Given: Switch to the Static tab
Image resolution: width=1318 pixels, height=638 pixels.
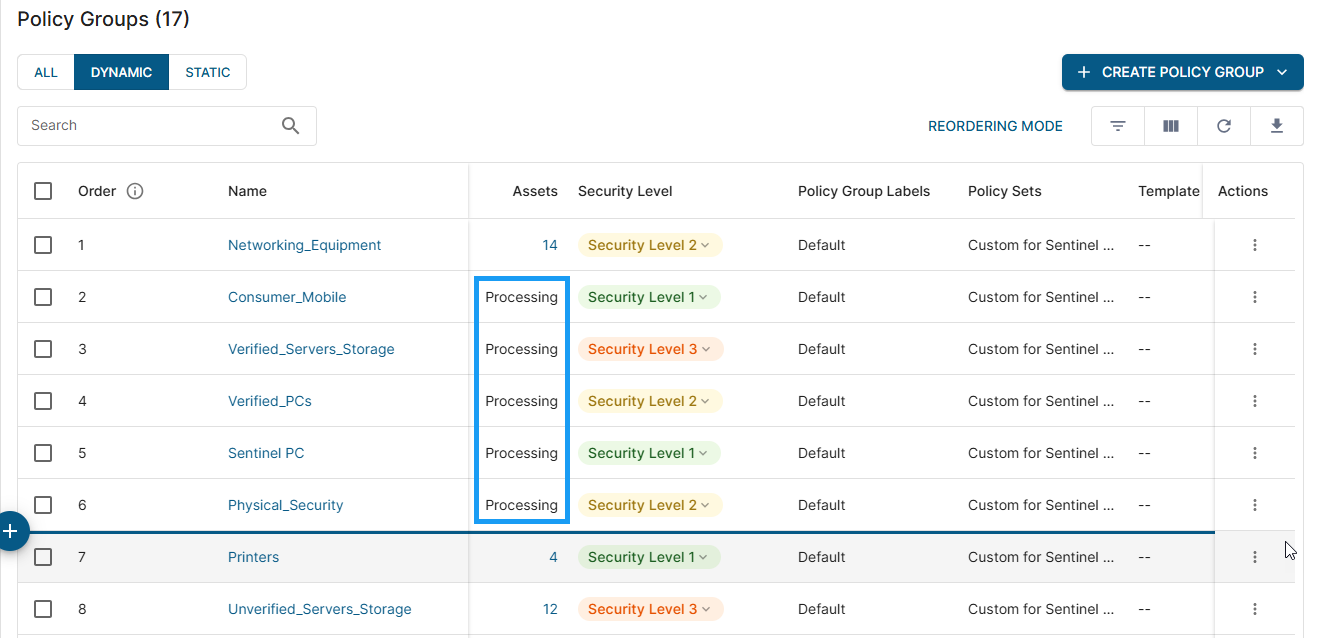Looking at the screenshot, I should tap(207, 72).
